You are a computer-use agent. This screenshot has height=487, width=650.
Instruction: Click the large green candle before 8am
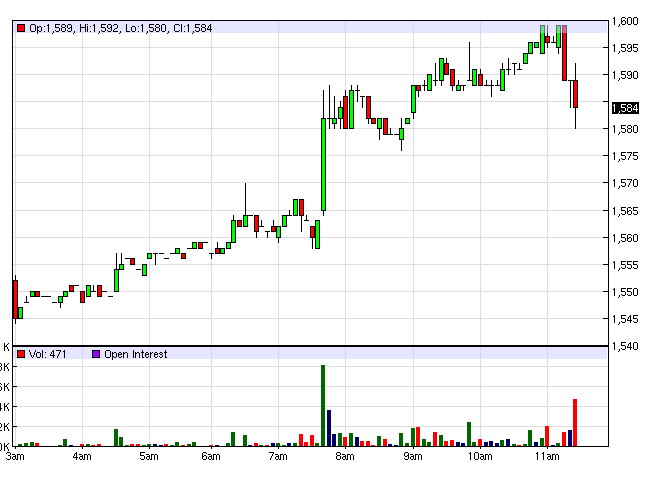click(323, 165)
